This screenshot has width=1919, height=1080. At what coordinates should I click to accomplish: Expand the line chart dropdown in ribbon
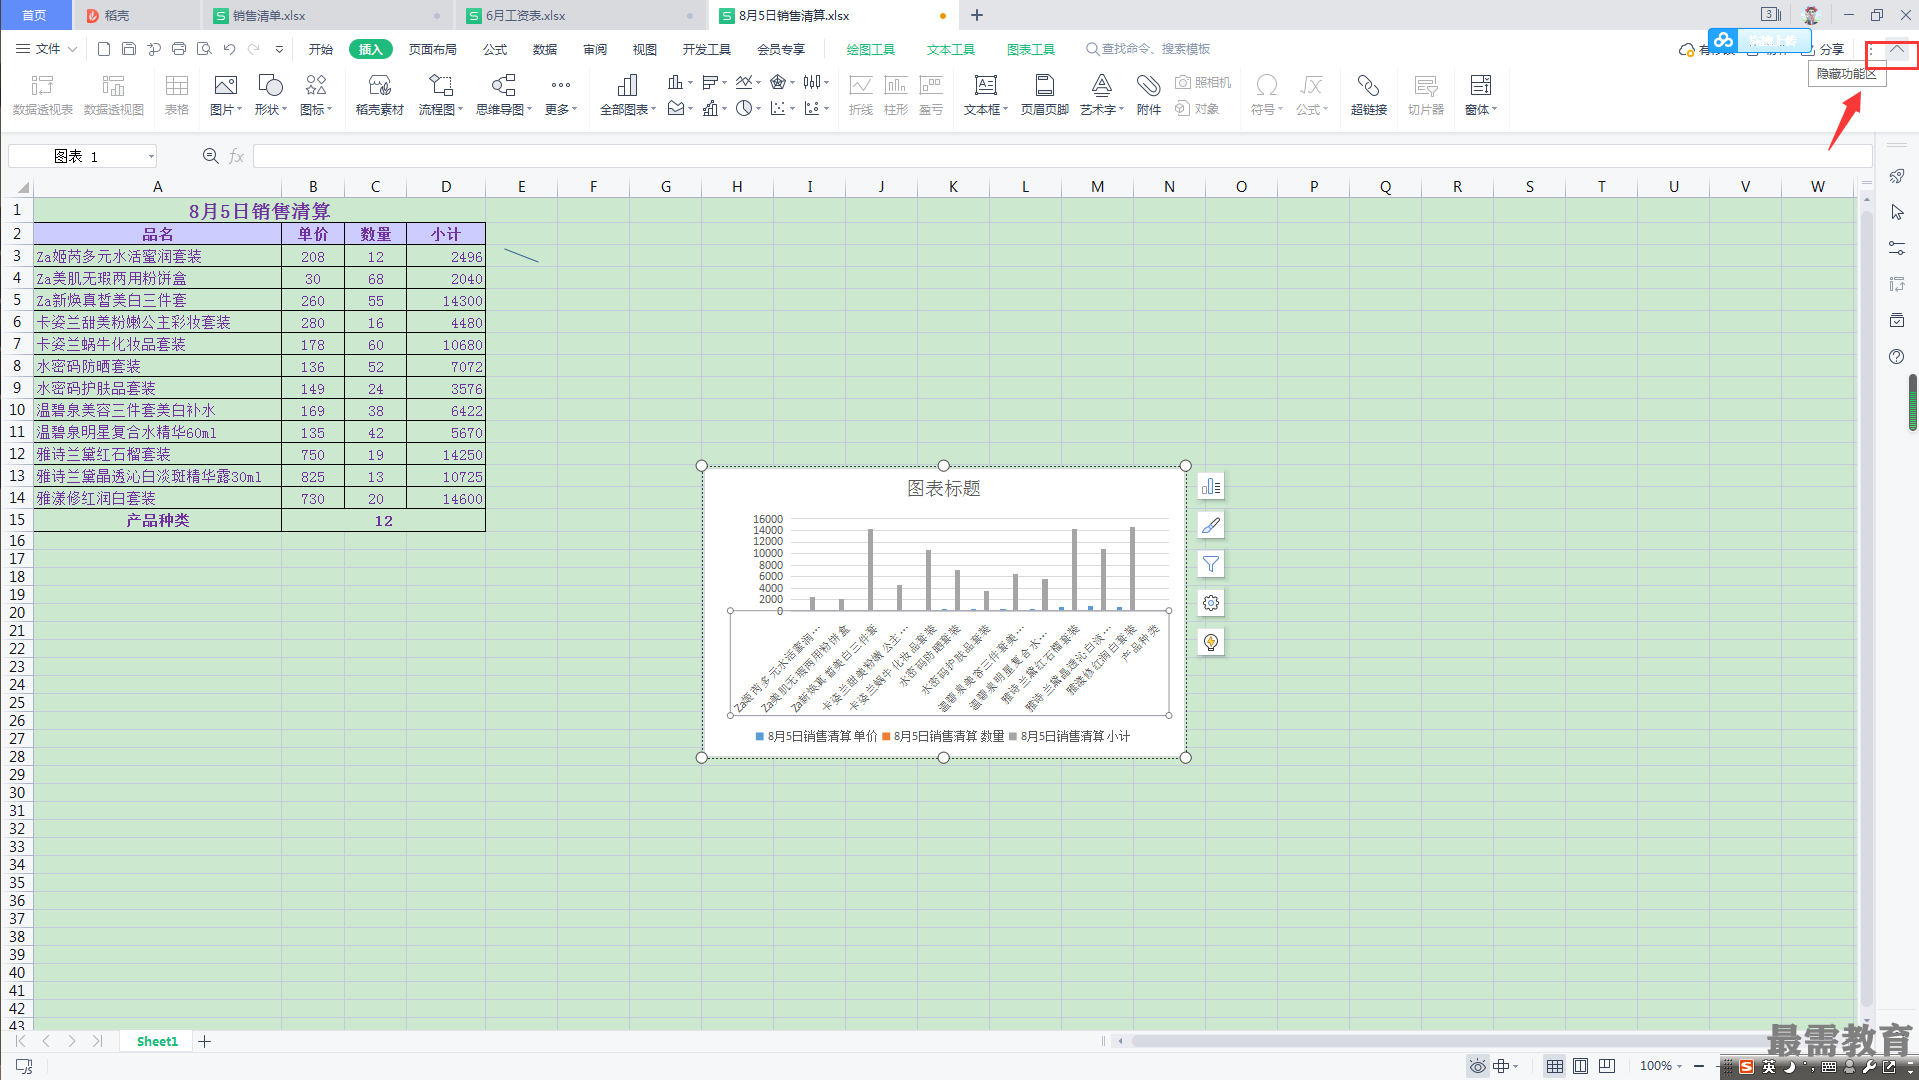tap(758, 82)
